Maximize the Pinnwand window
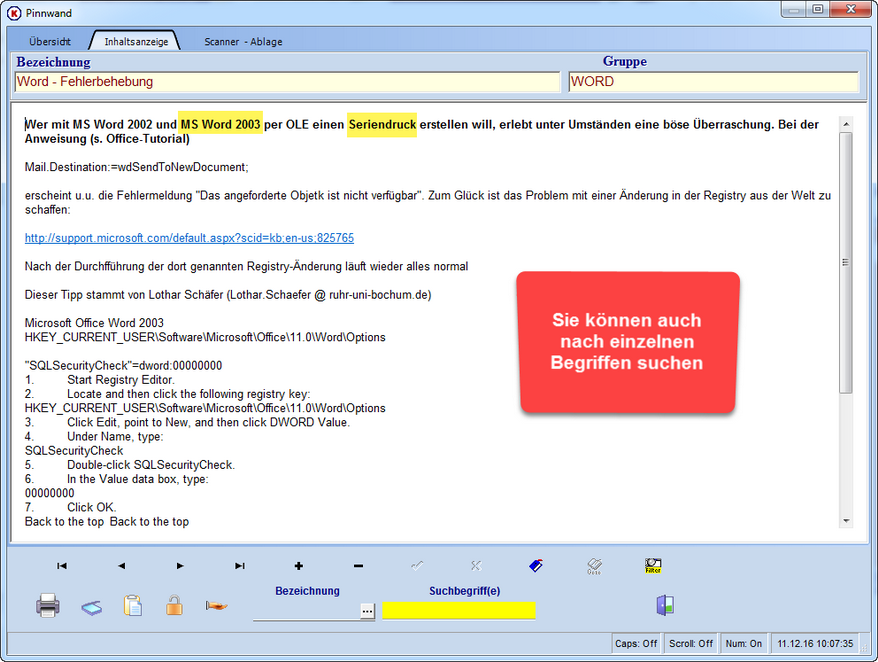878x662 pixels. 818,10
